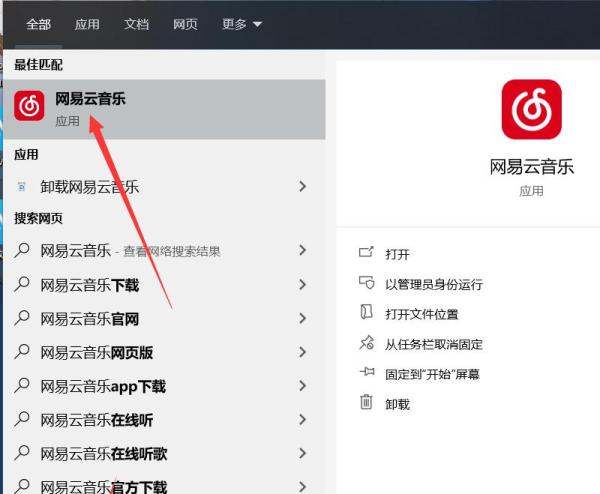Click search icon beside 网易云音乐官网
Viewport: 600px width, 494px height.
[22, 318]
